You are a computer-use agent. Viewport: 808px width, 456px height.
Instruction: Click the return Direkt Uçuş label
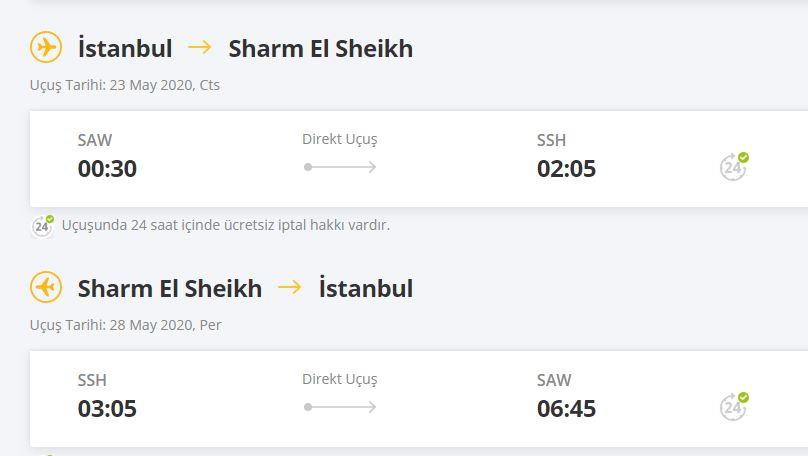click(x=340, y=379)
